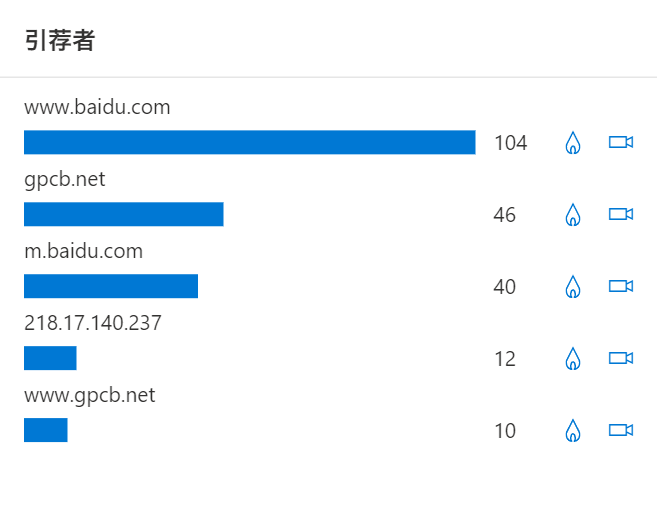657x511 pixels.
Task: Select the www.gpcb.net referrer label
Action: [90, 396]
